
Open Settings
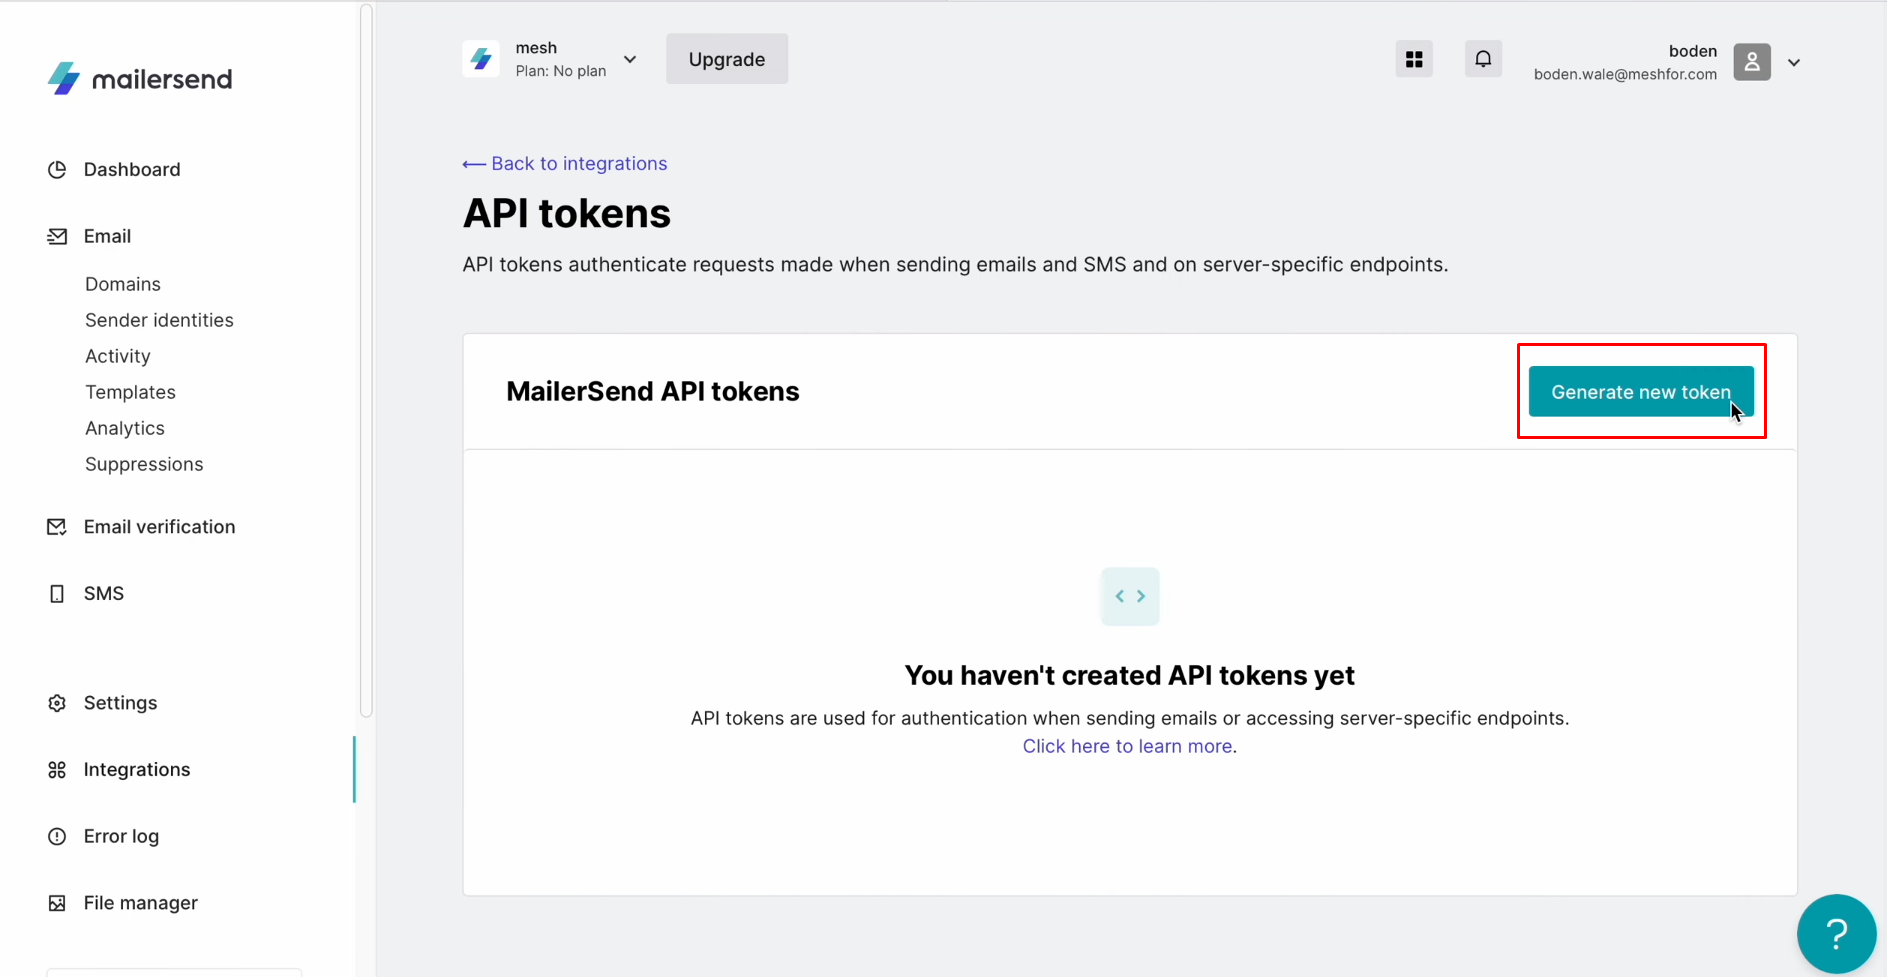(x=121, y=703)
